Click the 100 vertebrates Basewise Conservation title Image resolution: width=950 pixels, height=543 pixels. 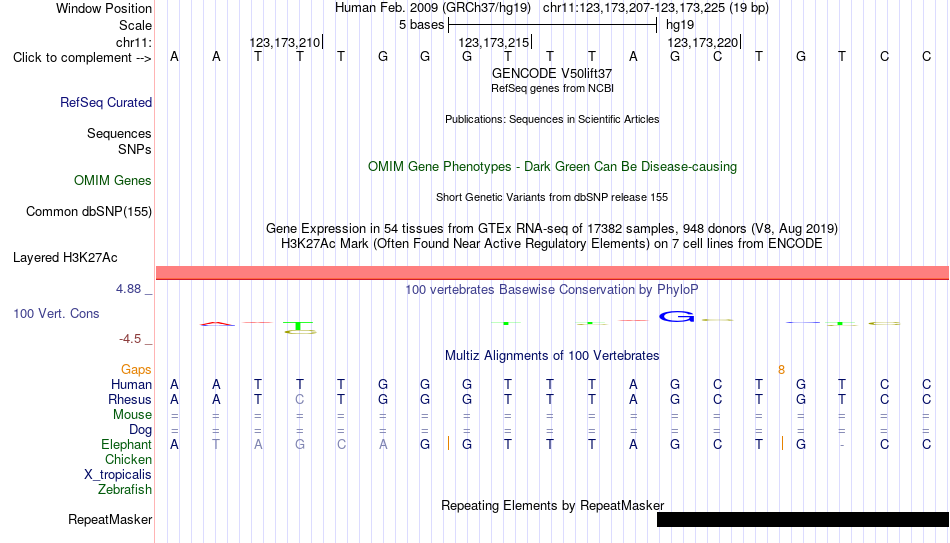552,290
